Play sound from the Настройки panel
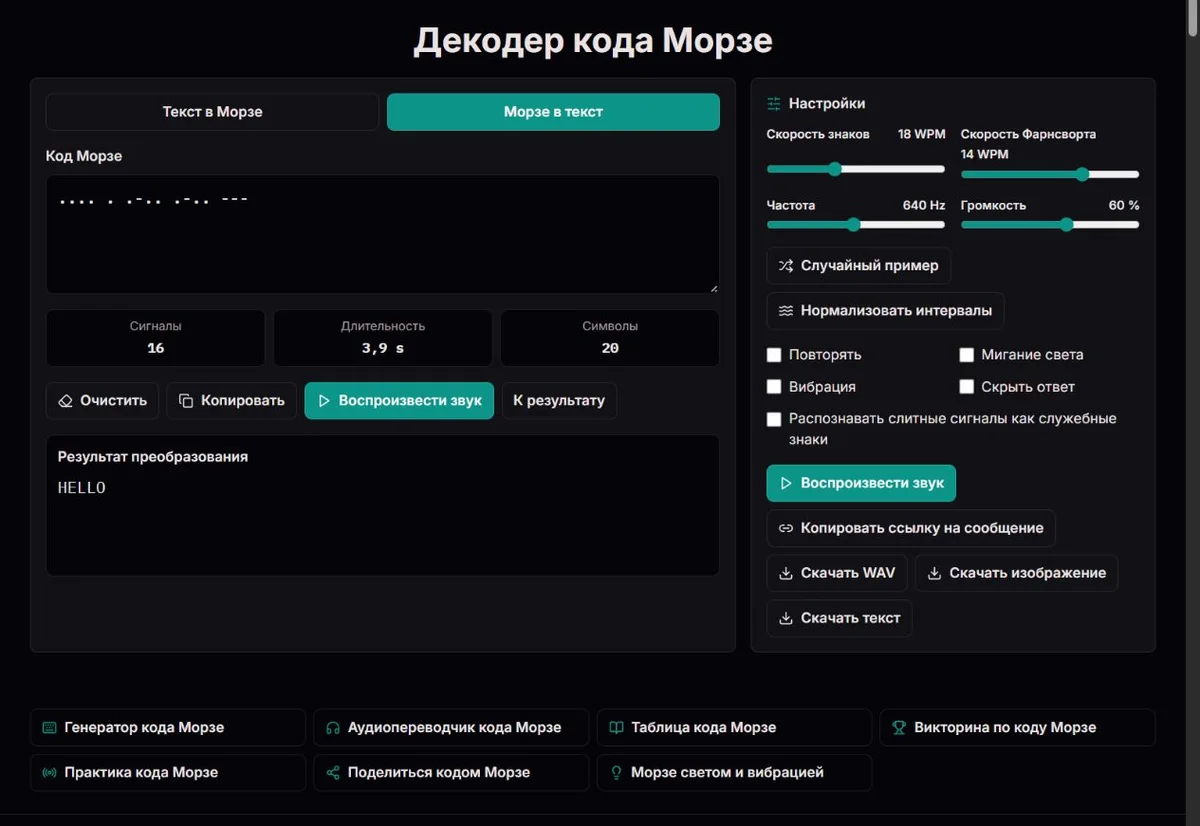Viewport: 1200px width, 826px height. tap(862, 483)
